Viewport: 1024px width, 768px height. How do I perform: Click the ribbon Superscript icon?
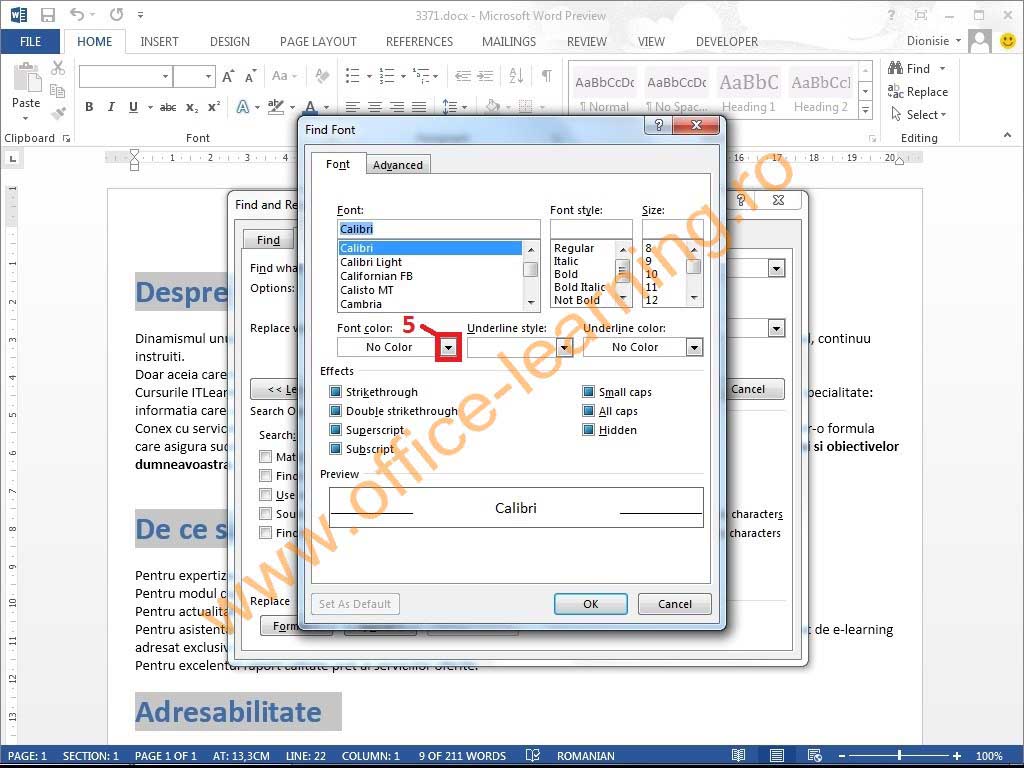tap(214, 107)
